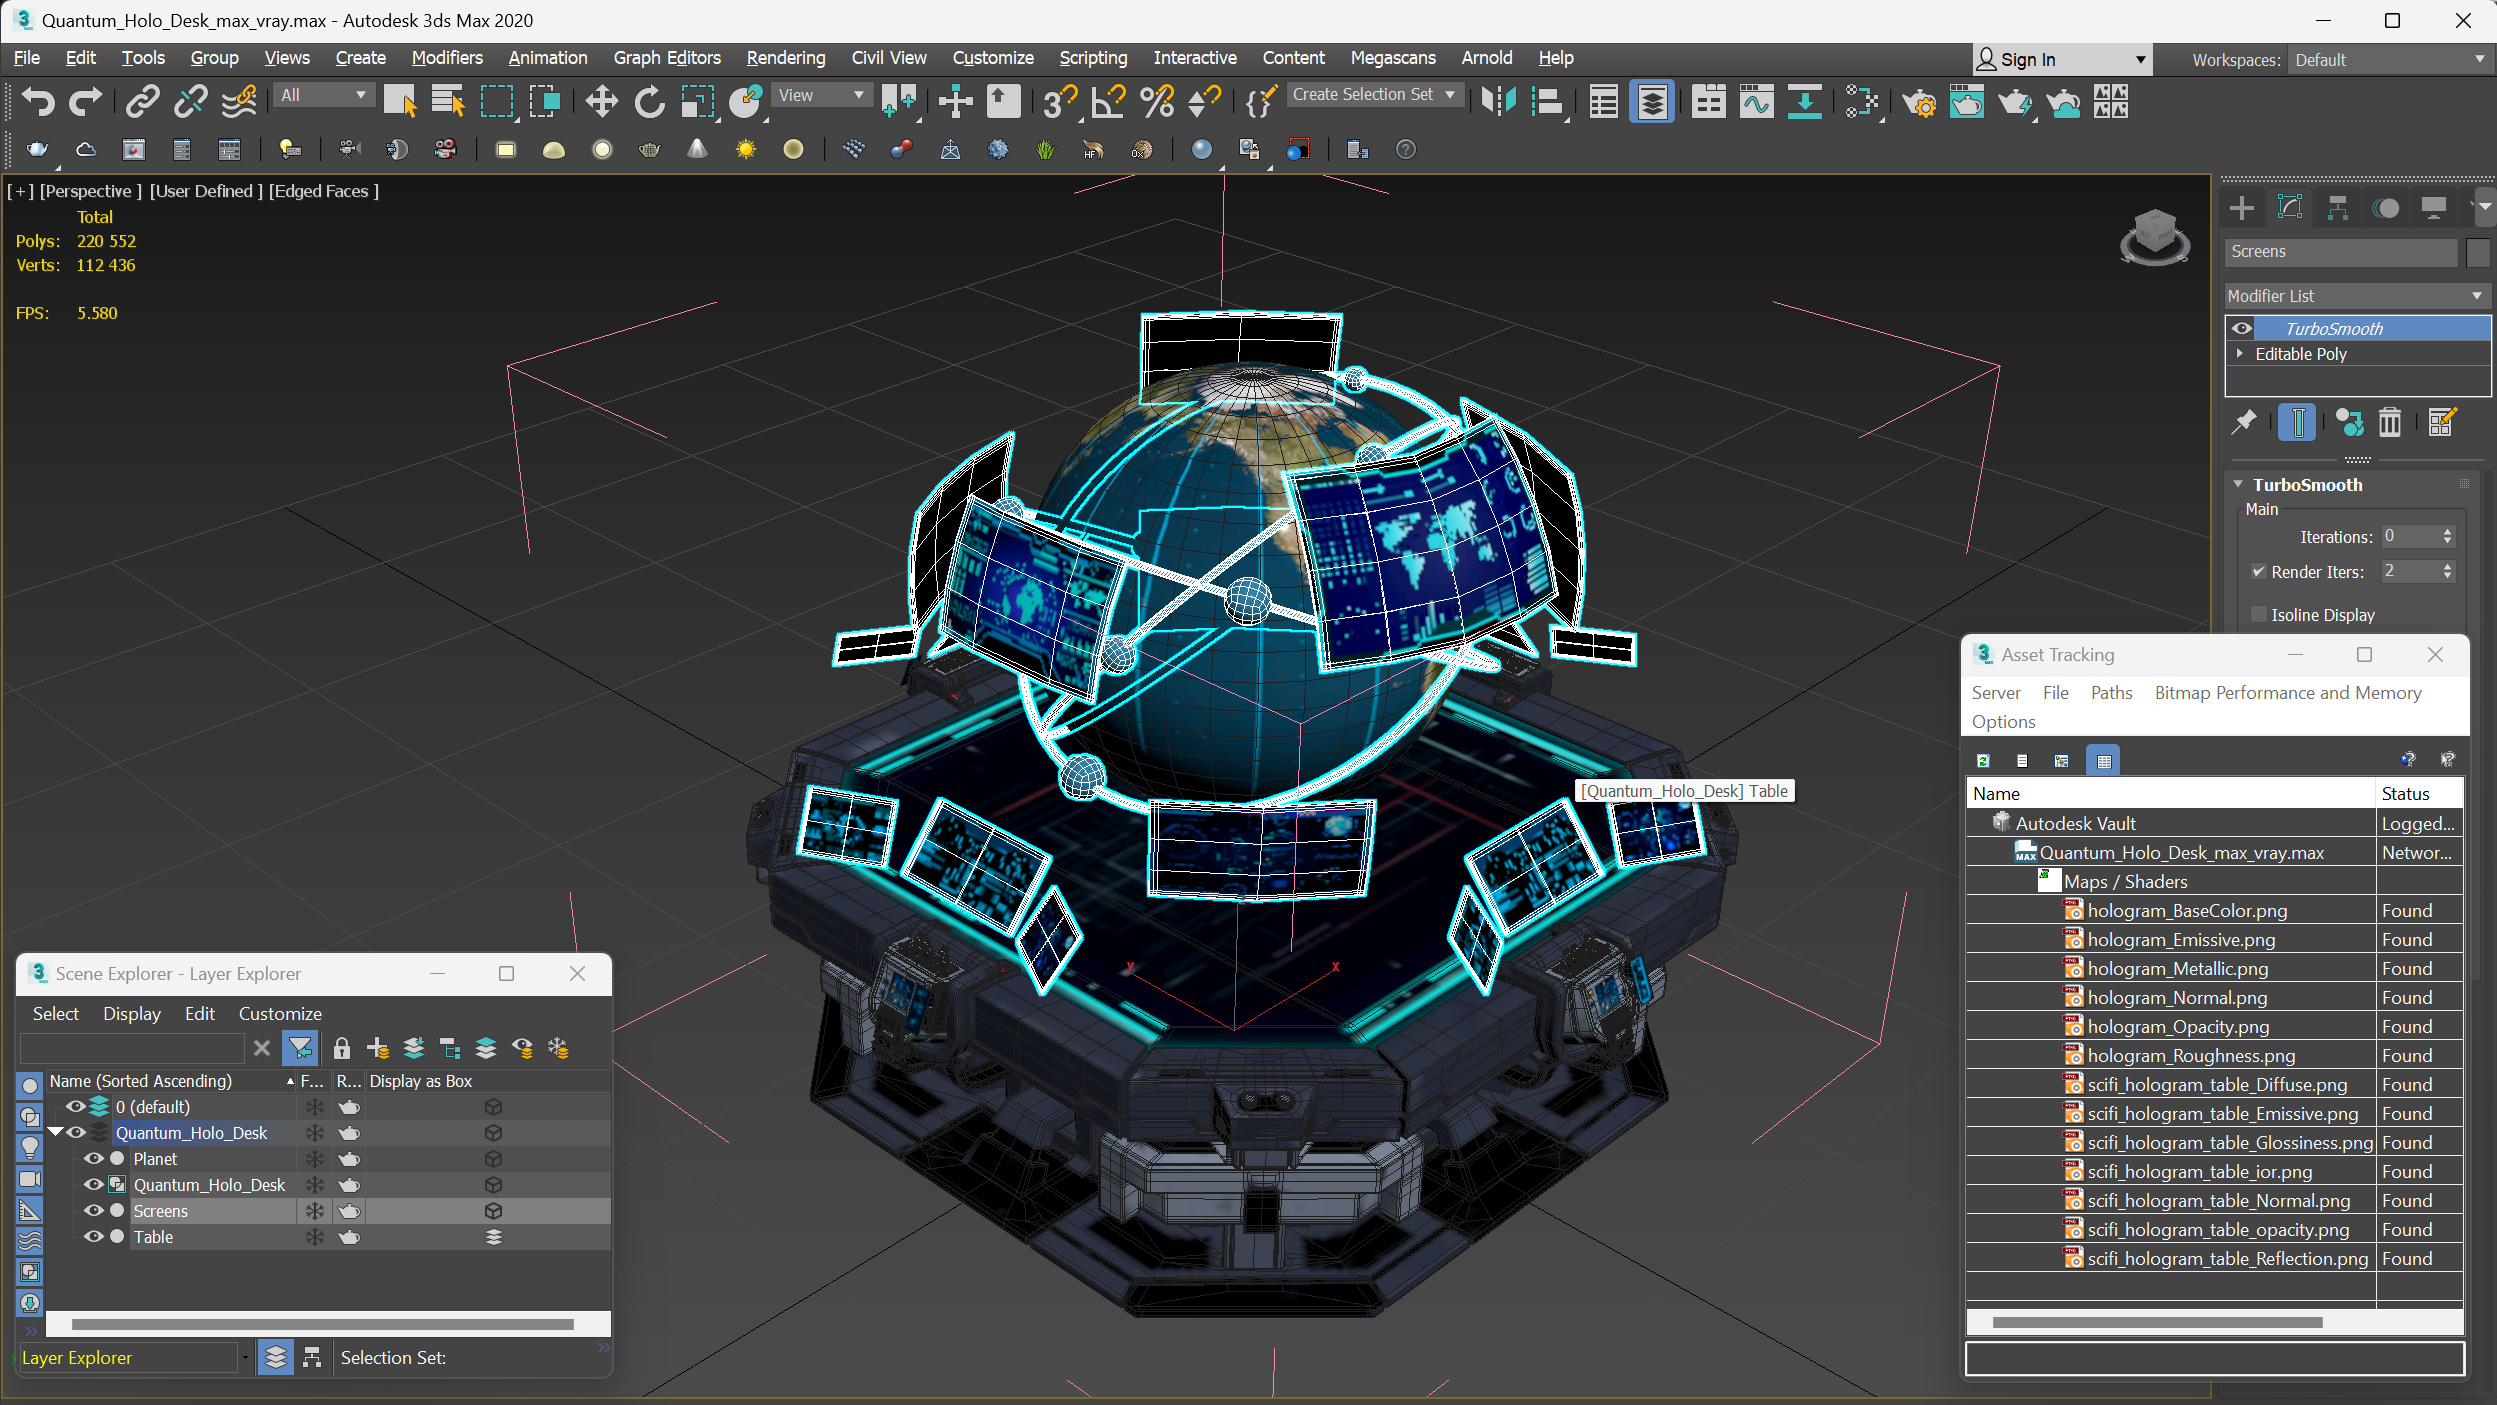Open the Paths menu in Asset Tracking
The height and width of the screenshot is (1405, 2497).
[2110, 693]
